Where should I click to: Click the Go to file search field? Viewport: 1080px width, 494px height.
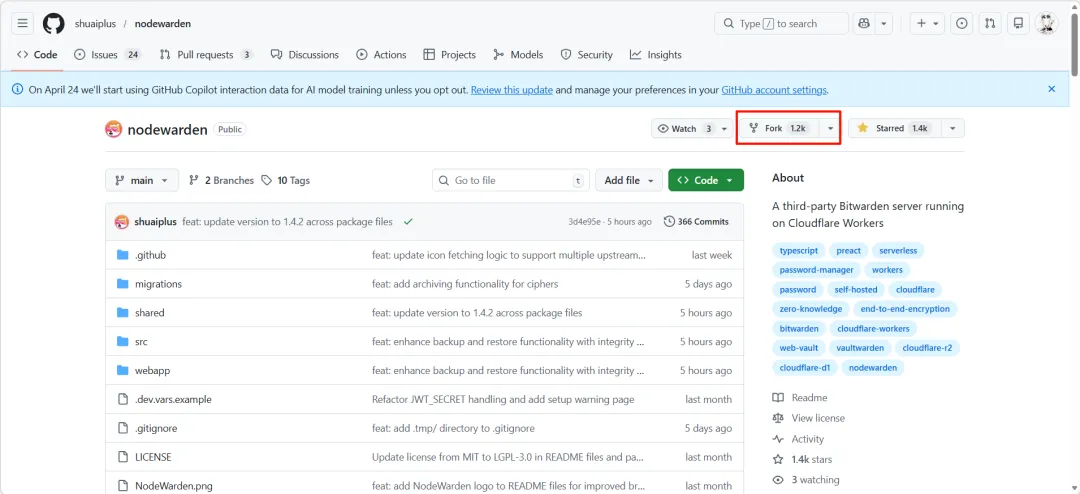point(511,181)
